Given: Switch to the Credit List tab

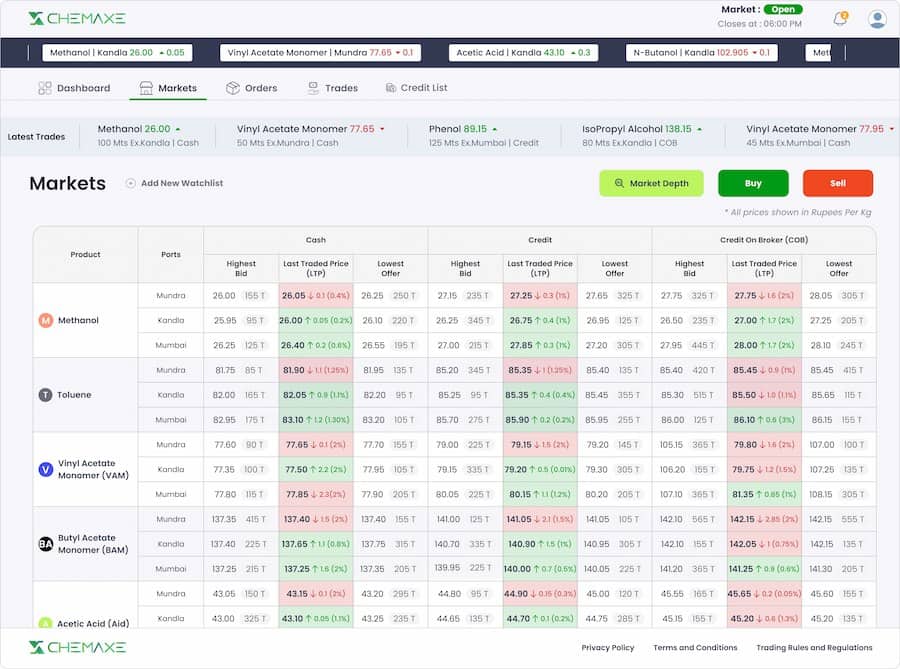Looking at the screenshot, I should tap(416, 88).
